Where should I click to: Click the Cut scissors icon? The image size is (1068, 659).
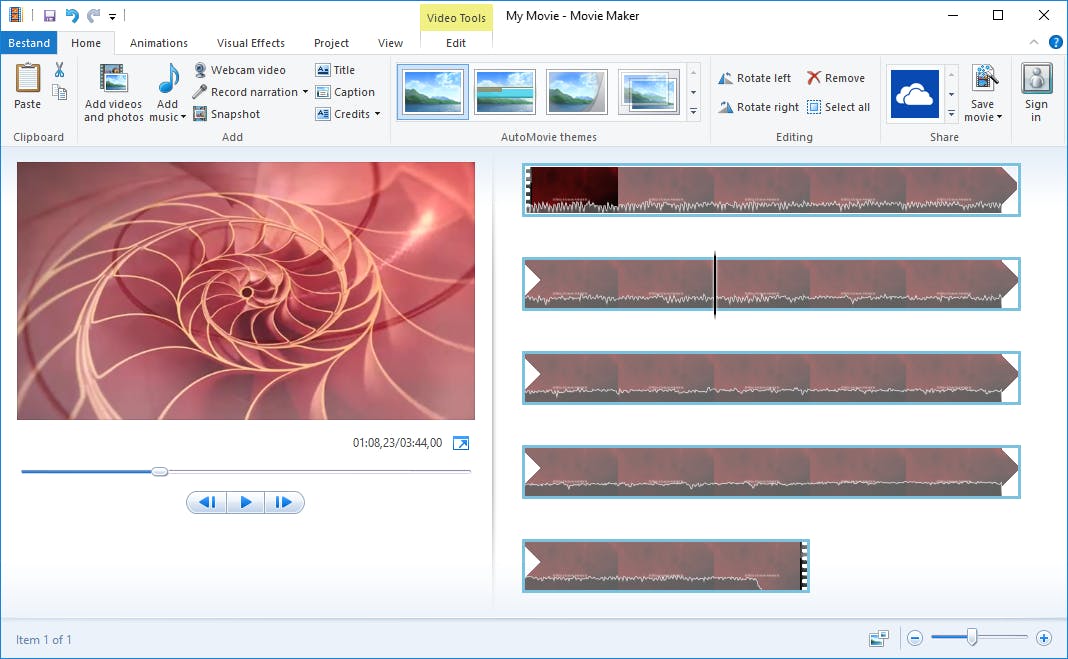(x=59, y=70)
